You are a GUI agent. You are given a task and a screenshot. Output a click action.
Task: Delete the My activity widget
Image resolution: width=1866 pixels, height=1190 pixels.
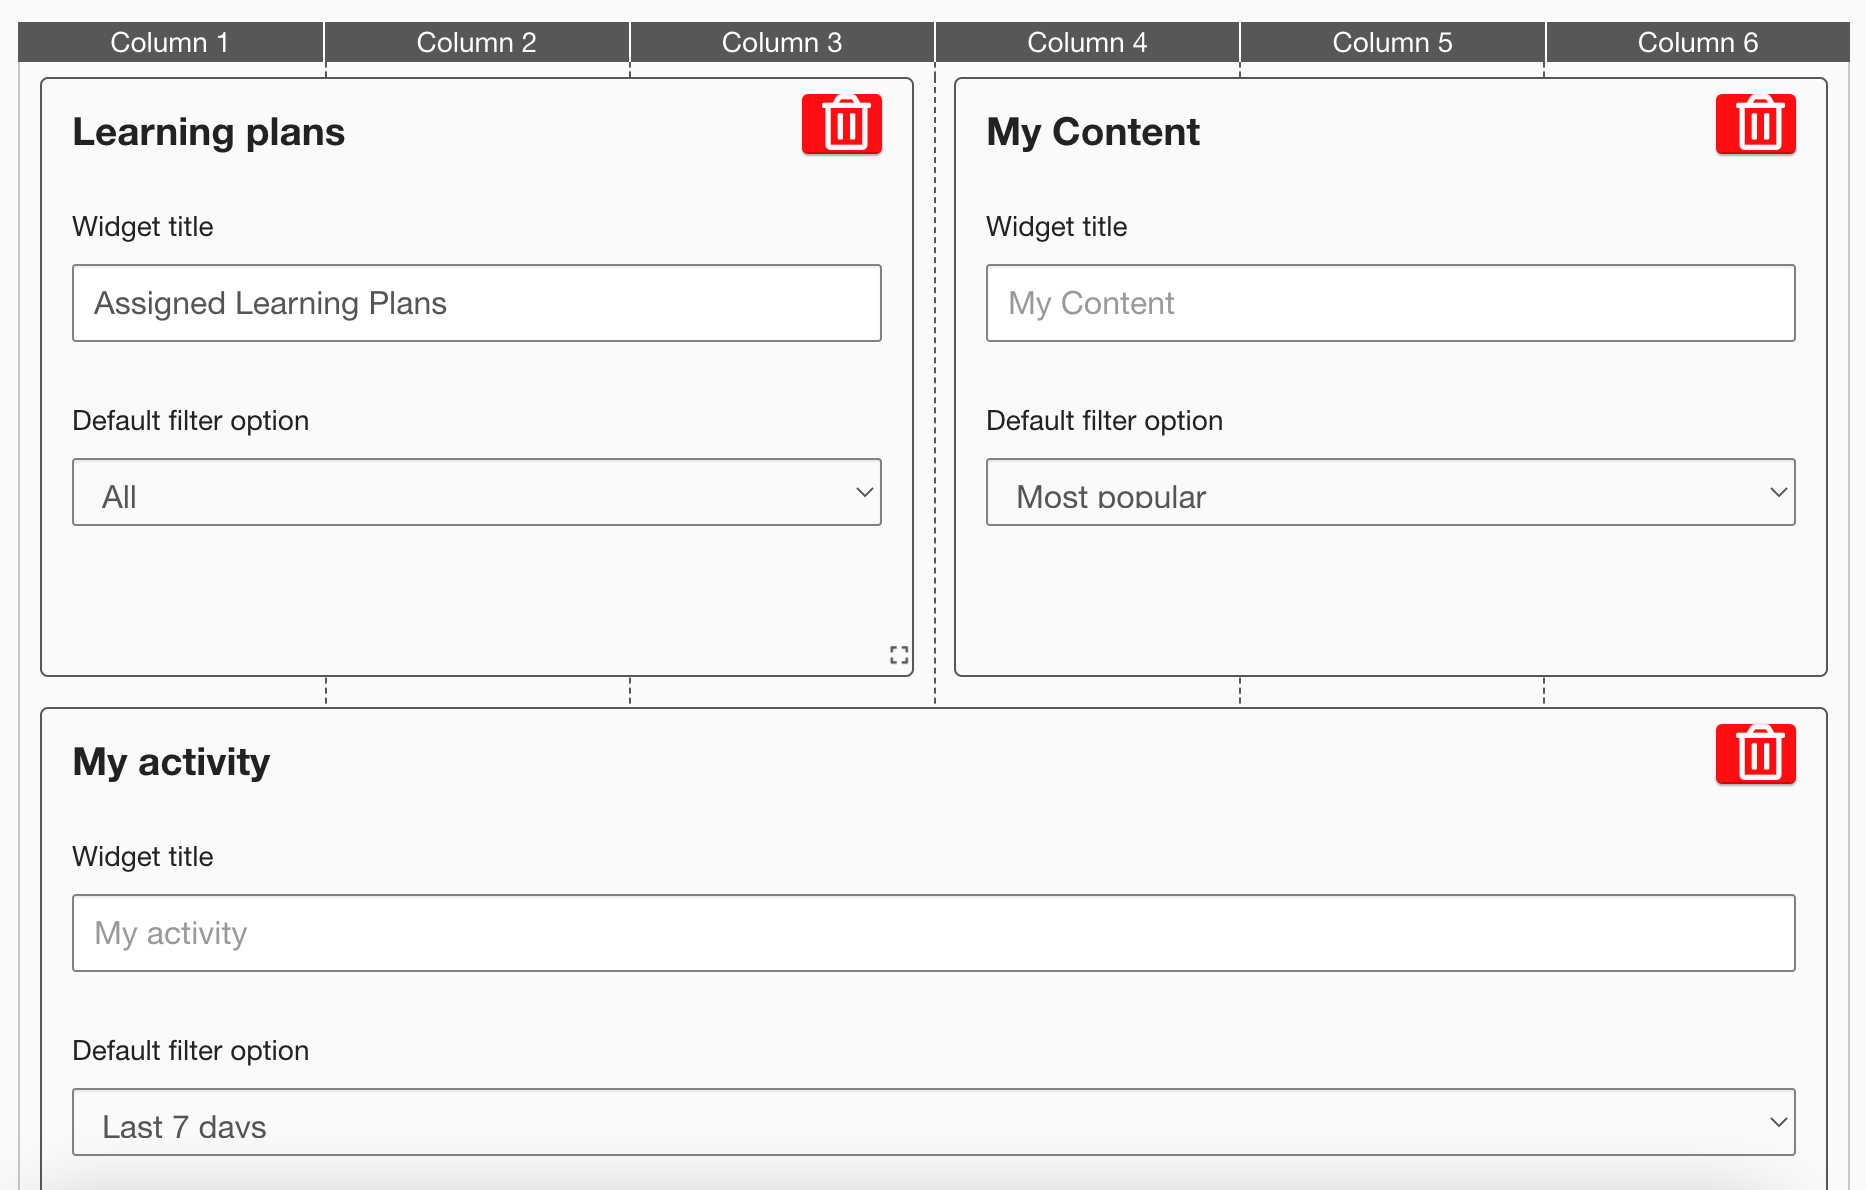1755,754
